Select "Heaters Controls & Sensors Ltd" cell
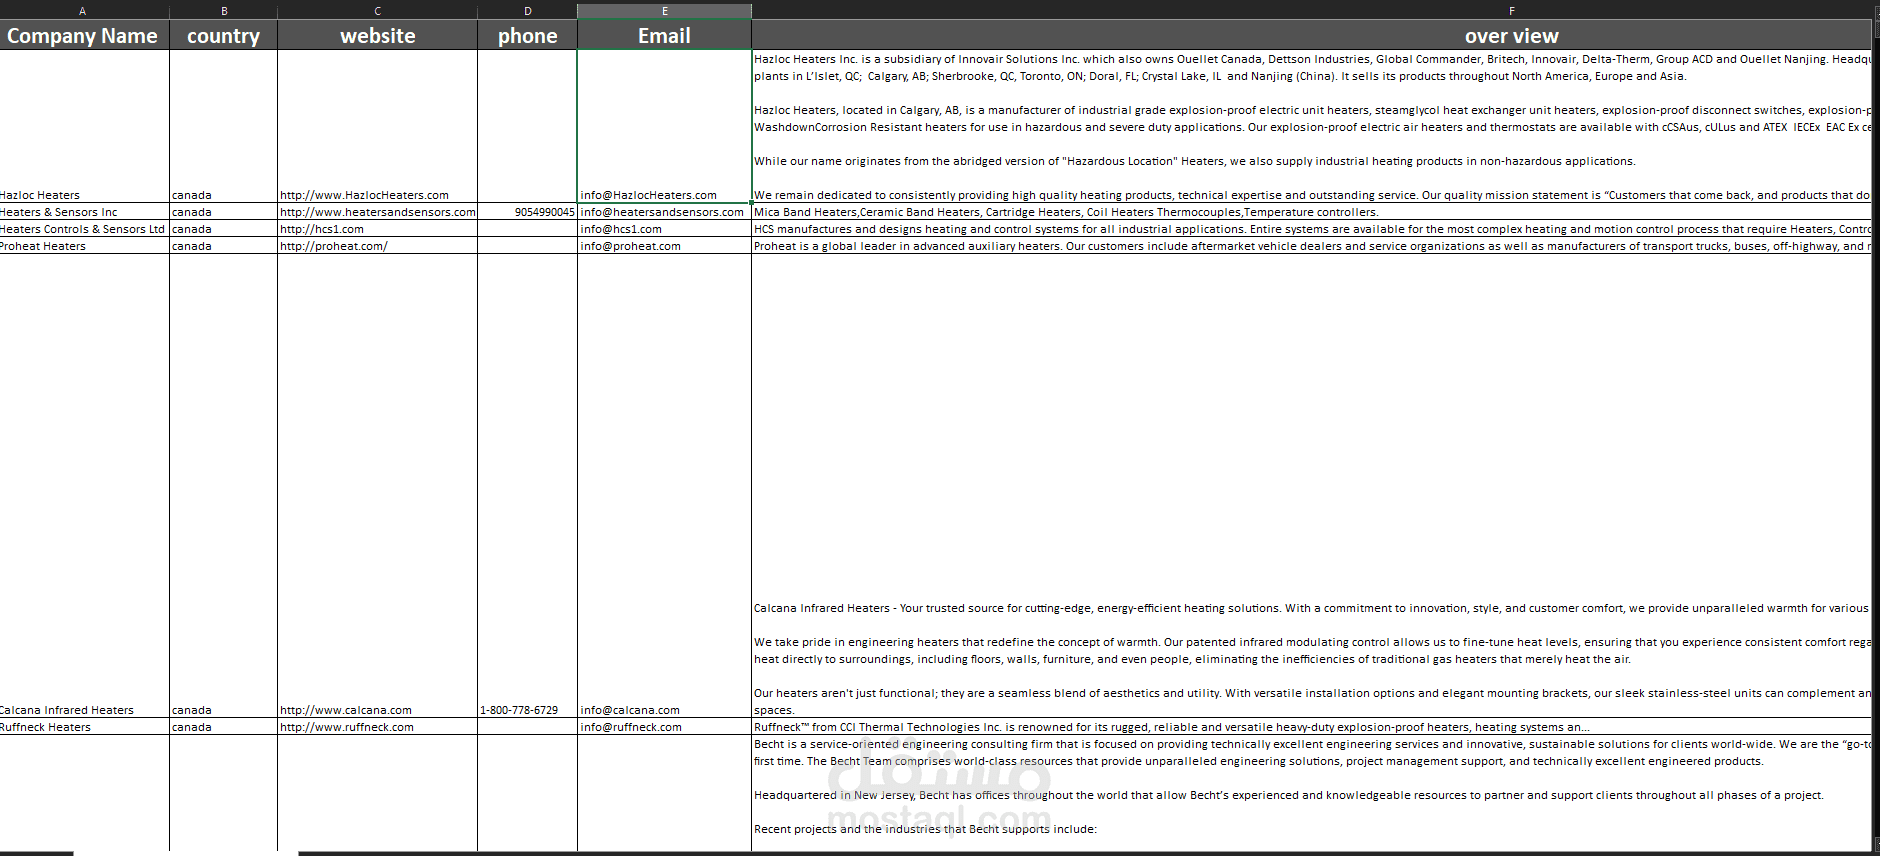 [x=84, y=229]
